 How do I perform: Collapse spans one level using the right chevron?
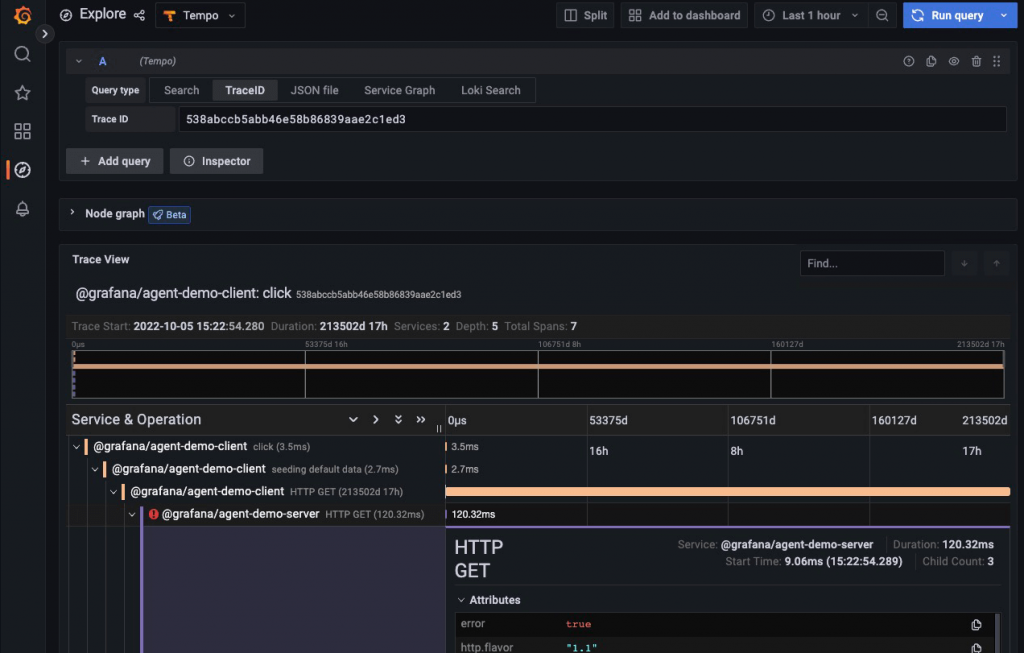point(376,419)
